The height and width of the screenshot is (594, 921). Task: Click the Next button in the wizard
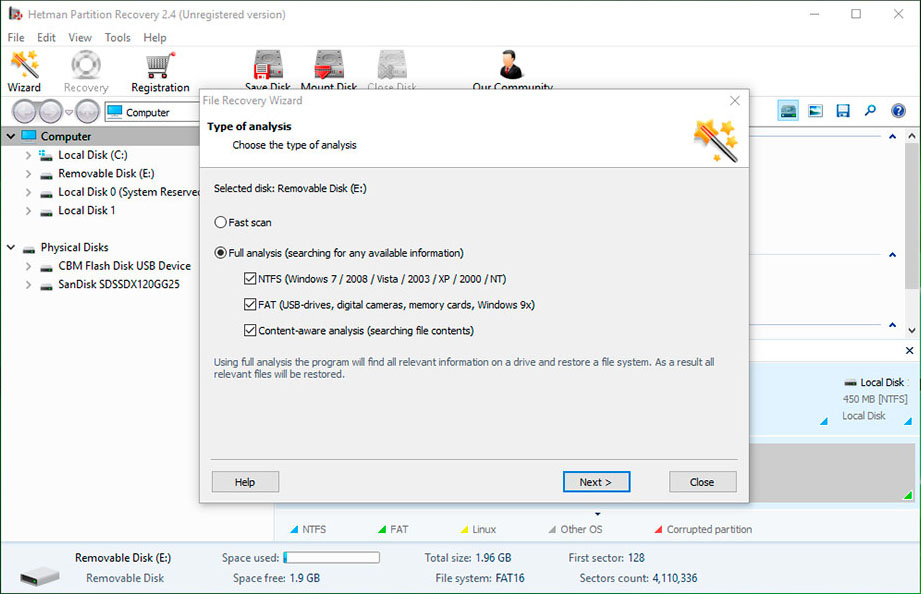(596, 481)
